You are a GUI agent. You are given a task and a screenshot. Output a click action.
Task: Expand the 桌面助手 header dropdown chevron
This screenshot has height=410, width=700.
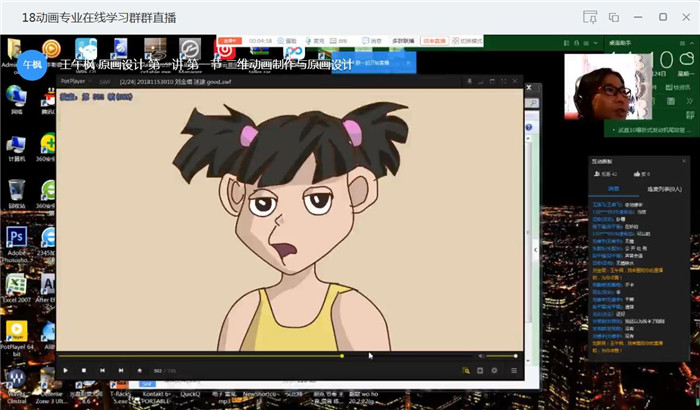[596, 43]
